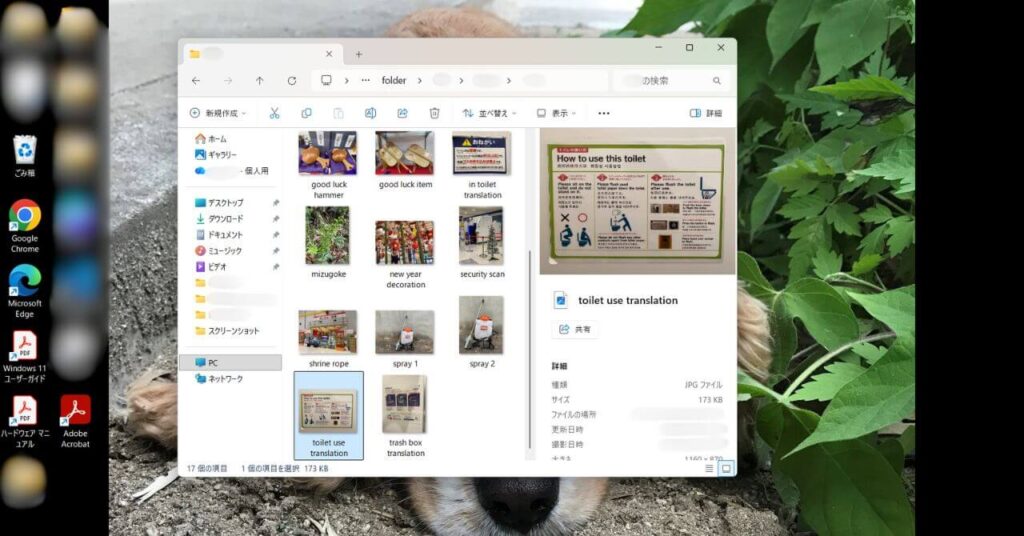Go back with the left arrow button
Screen dimensions: 1024x536
196,80
